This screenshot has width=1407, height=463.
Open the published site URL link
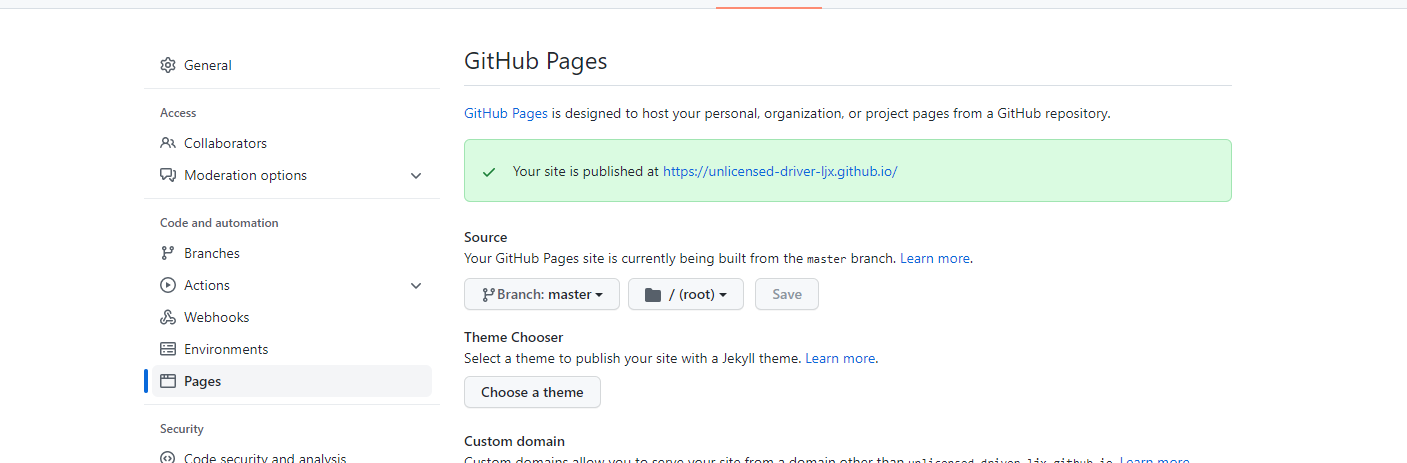tap(780, 171)
